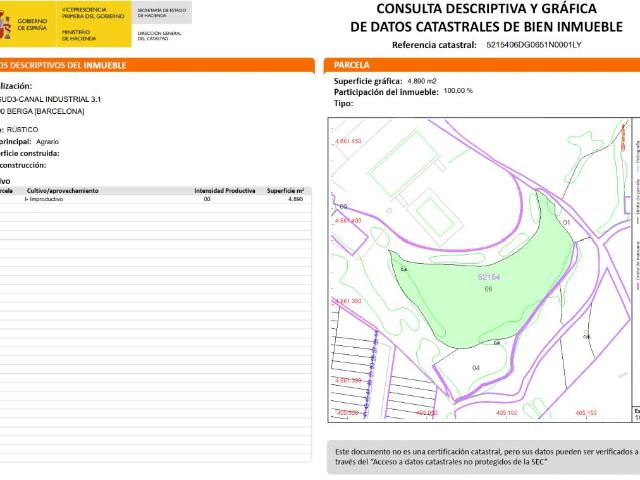Viewport: 640px width, 480px height.
Task: Click the orange Inmueble descriptive data header
Action: tap(150, 64)
